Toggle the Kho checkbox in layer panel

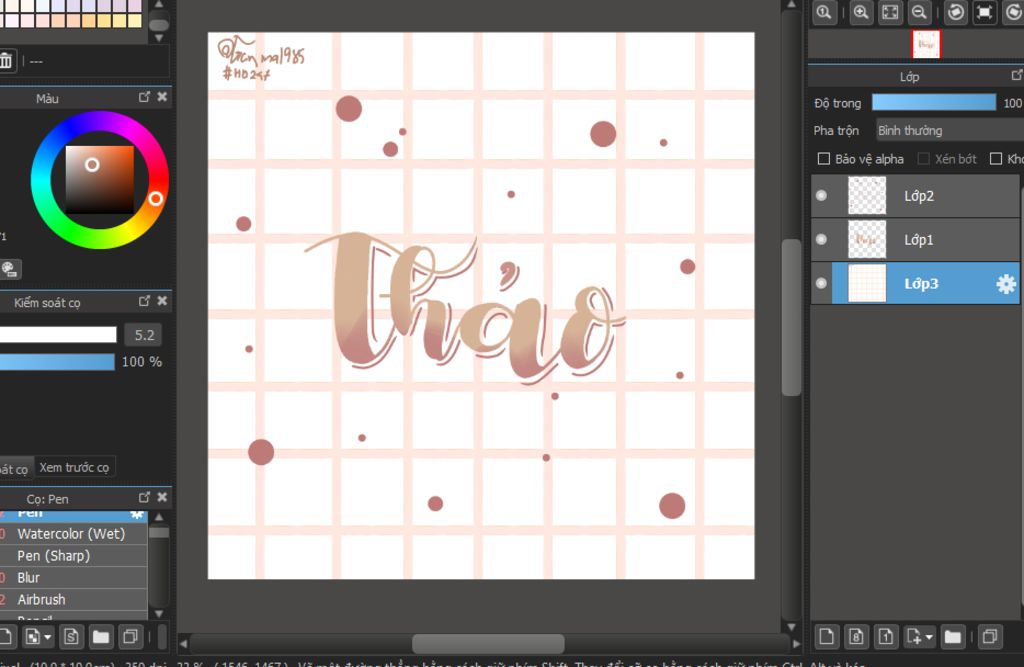(996, 159)
